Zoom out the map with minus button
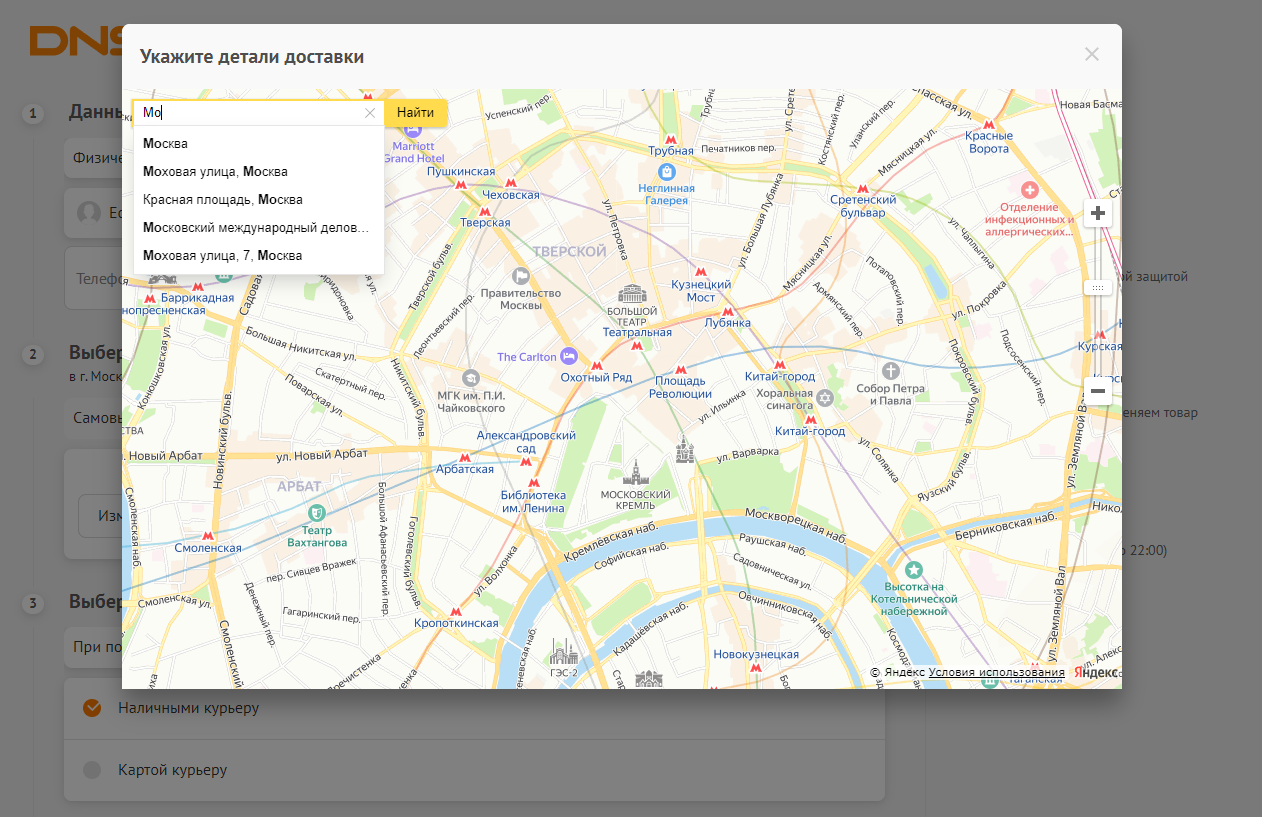Screen dimensions: 1262x817 point(1098,391)
